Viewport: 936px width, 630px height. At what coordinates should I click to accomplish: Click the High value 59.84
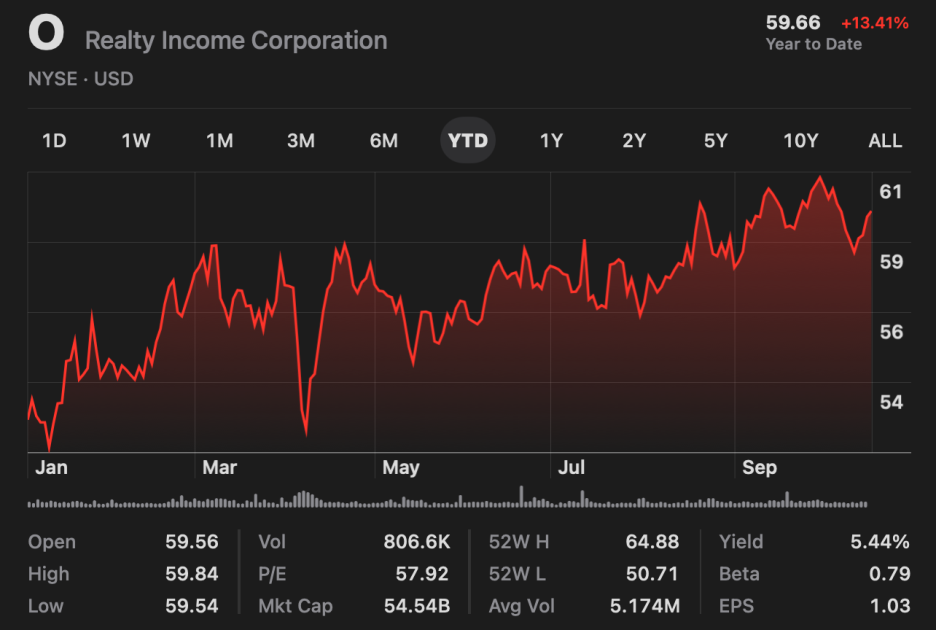click(x=192, y=574)
